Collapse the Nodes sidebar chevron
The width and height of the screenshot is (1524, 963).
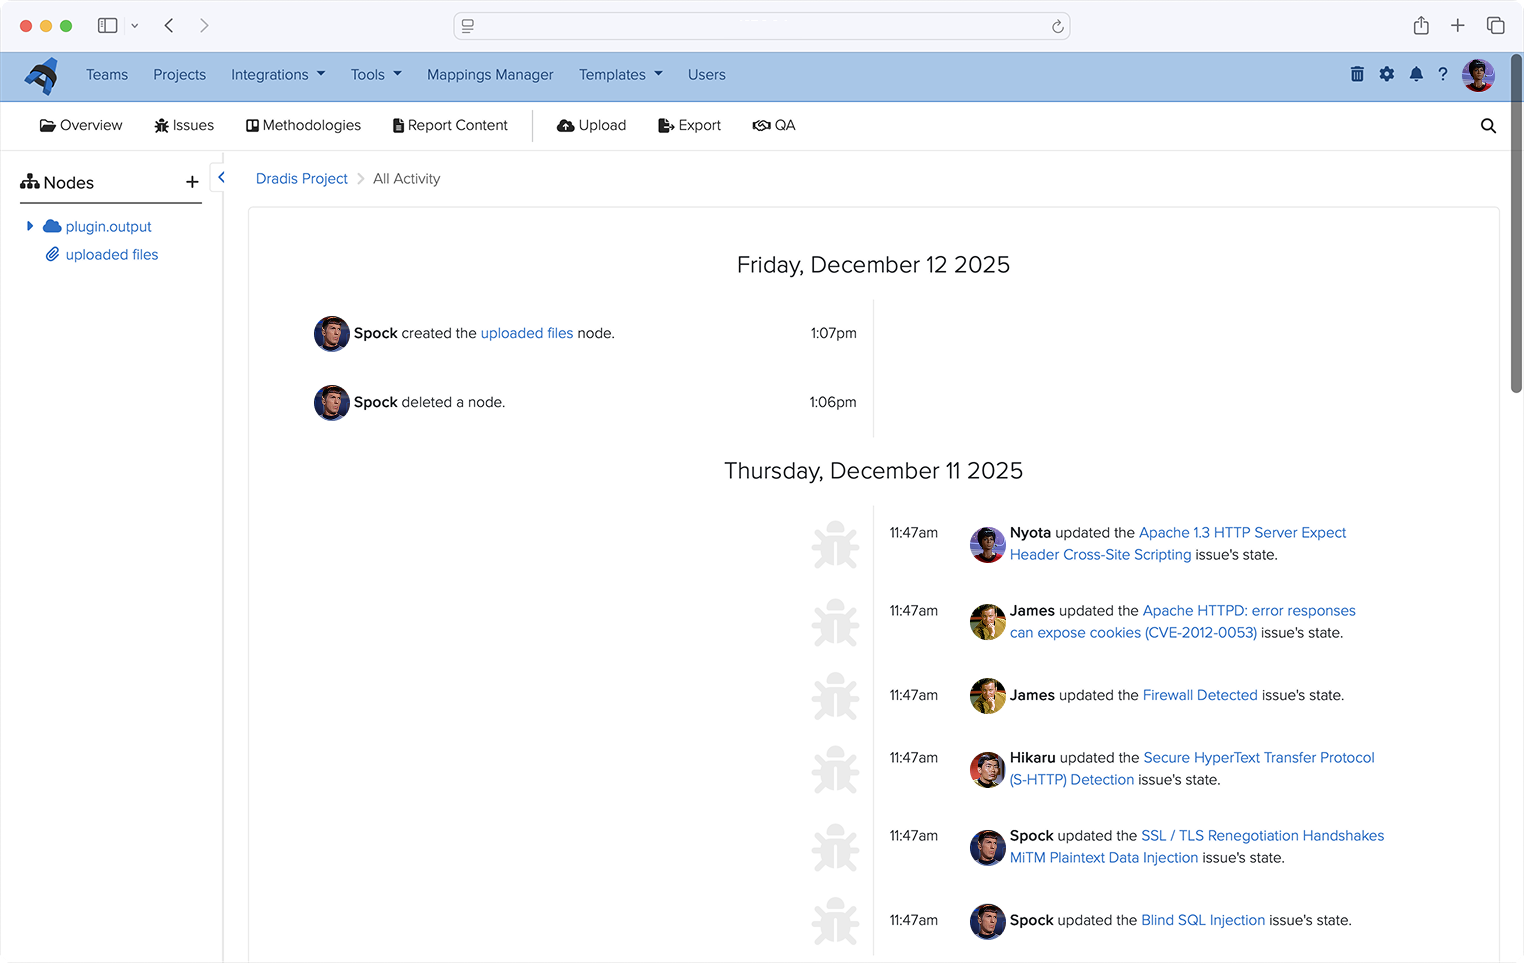coord(221,177)
